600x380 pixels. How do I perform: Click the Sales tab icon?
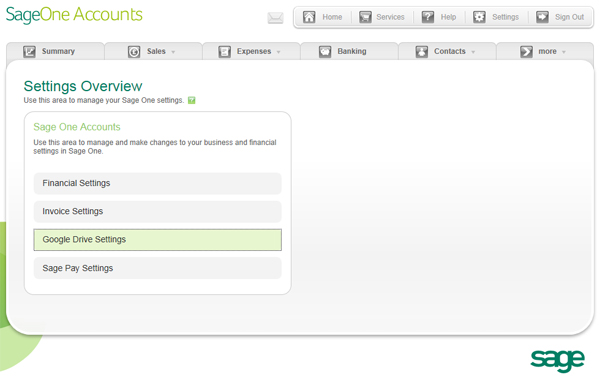[134, 51]
